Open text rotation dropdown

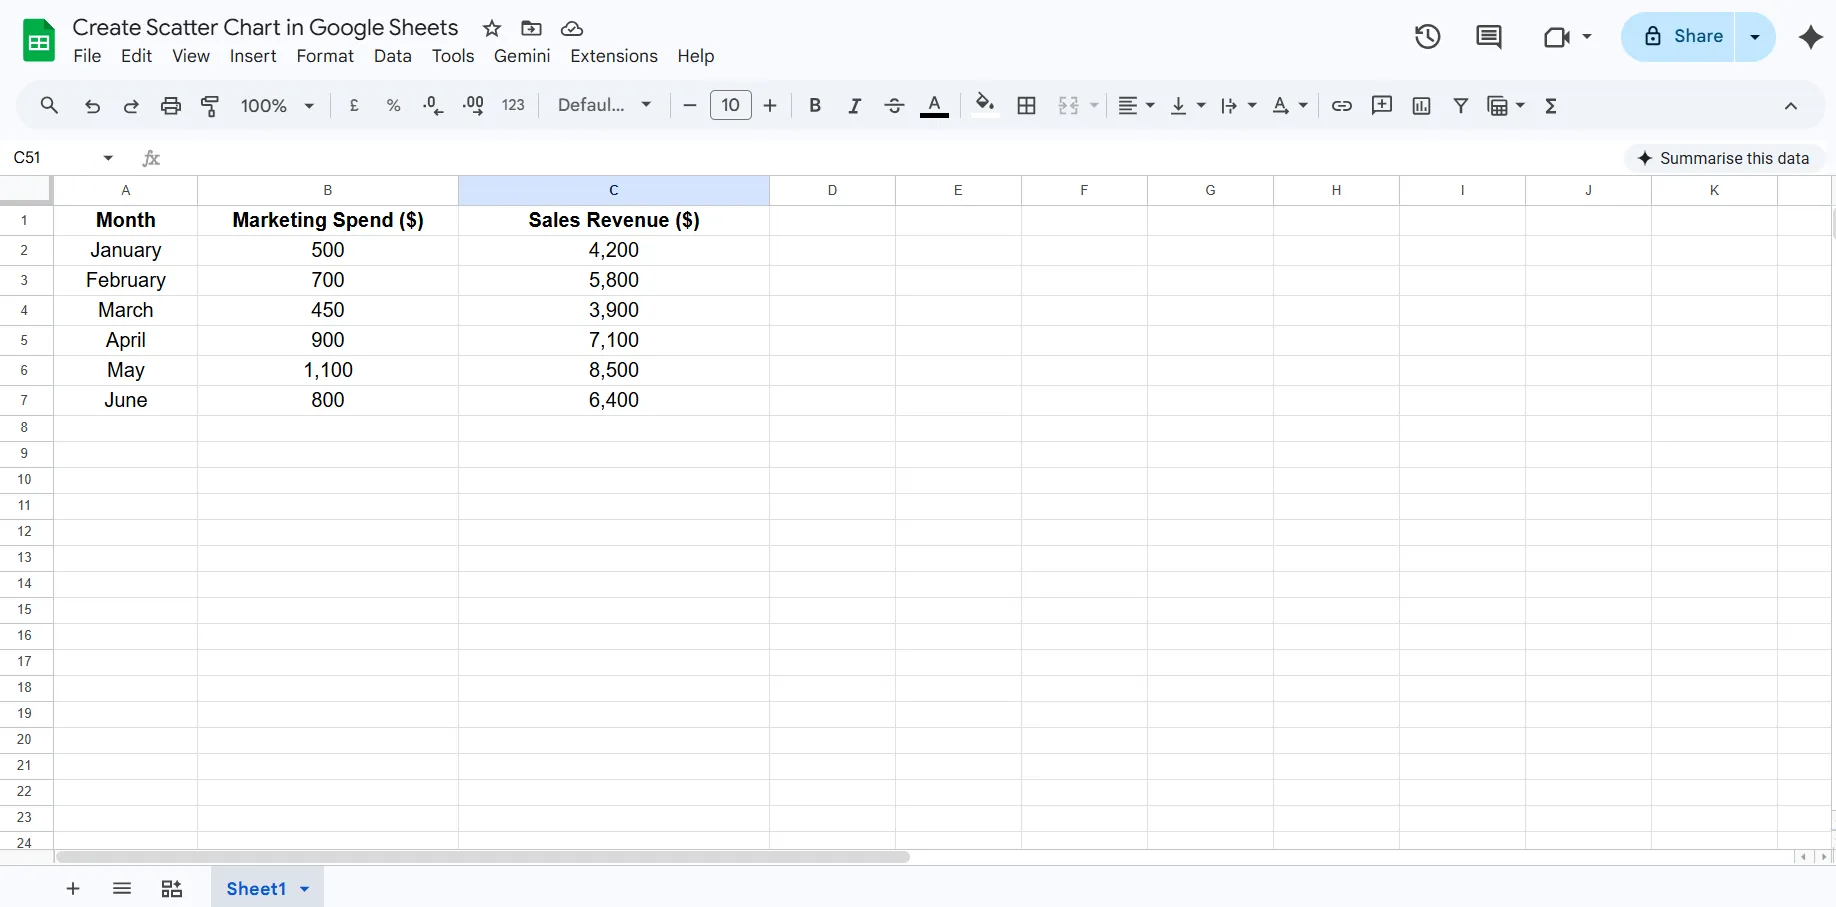(x=1290, y=105)
